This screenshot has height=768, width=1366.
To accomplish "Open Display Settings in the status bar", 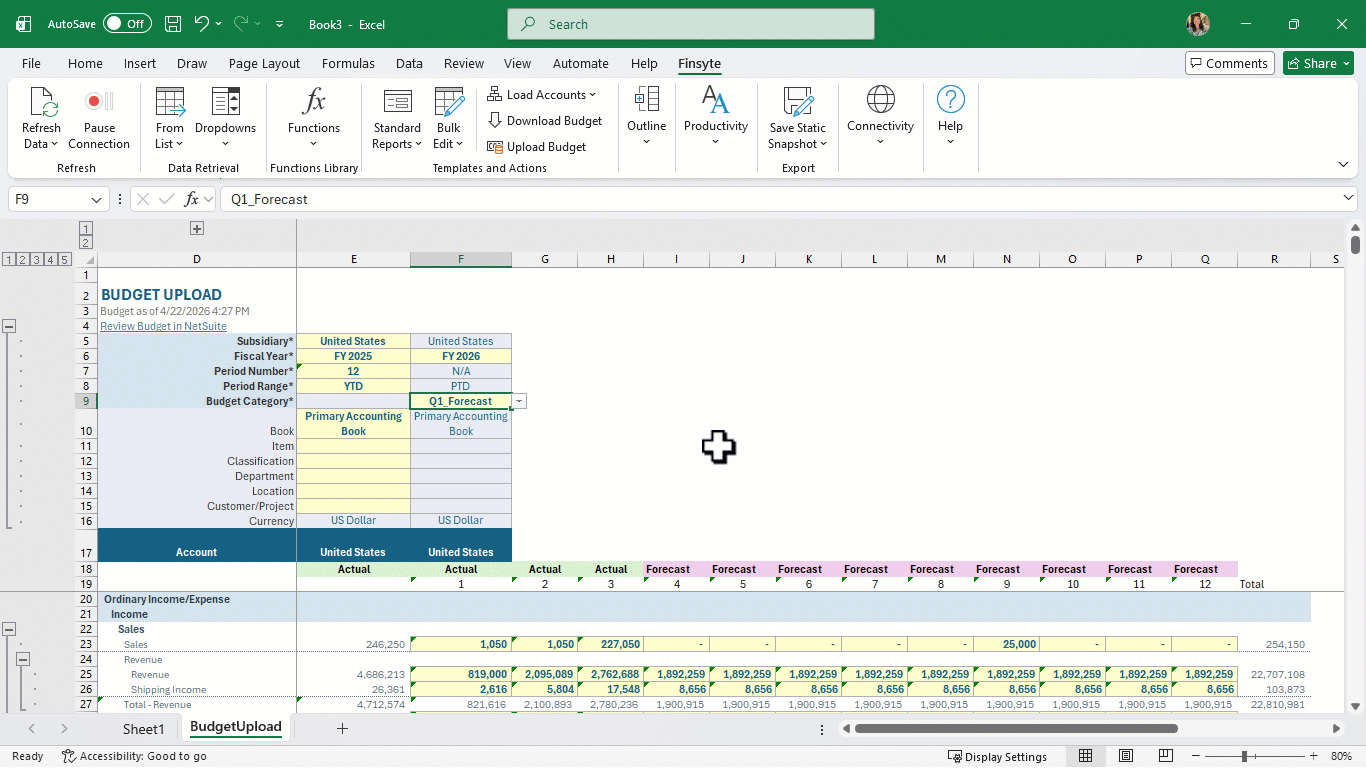I will 997,756.
